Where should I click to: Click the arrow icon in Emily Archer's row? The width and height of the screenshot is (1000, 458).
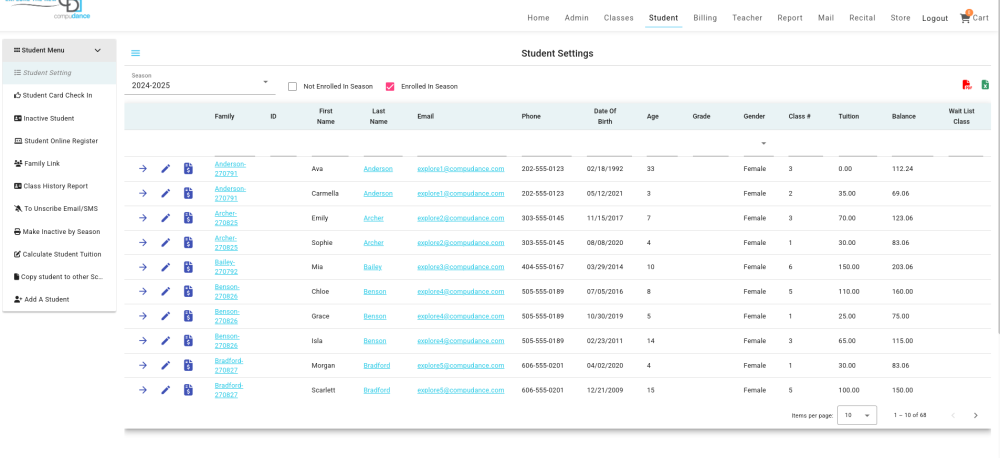143,218
